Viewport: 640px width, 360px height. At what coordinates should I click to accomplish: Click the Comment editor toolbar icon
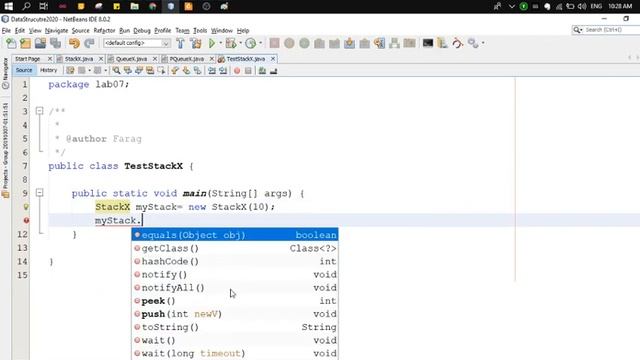coord(262,71)
